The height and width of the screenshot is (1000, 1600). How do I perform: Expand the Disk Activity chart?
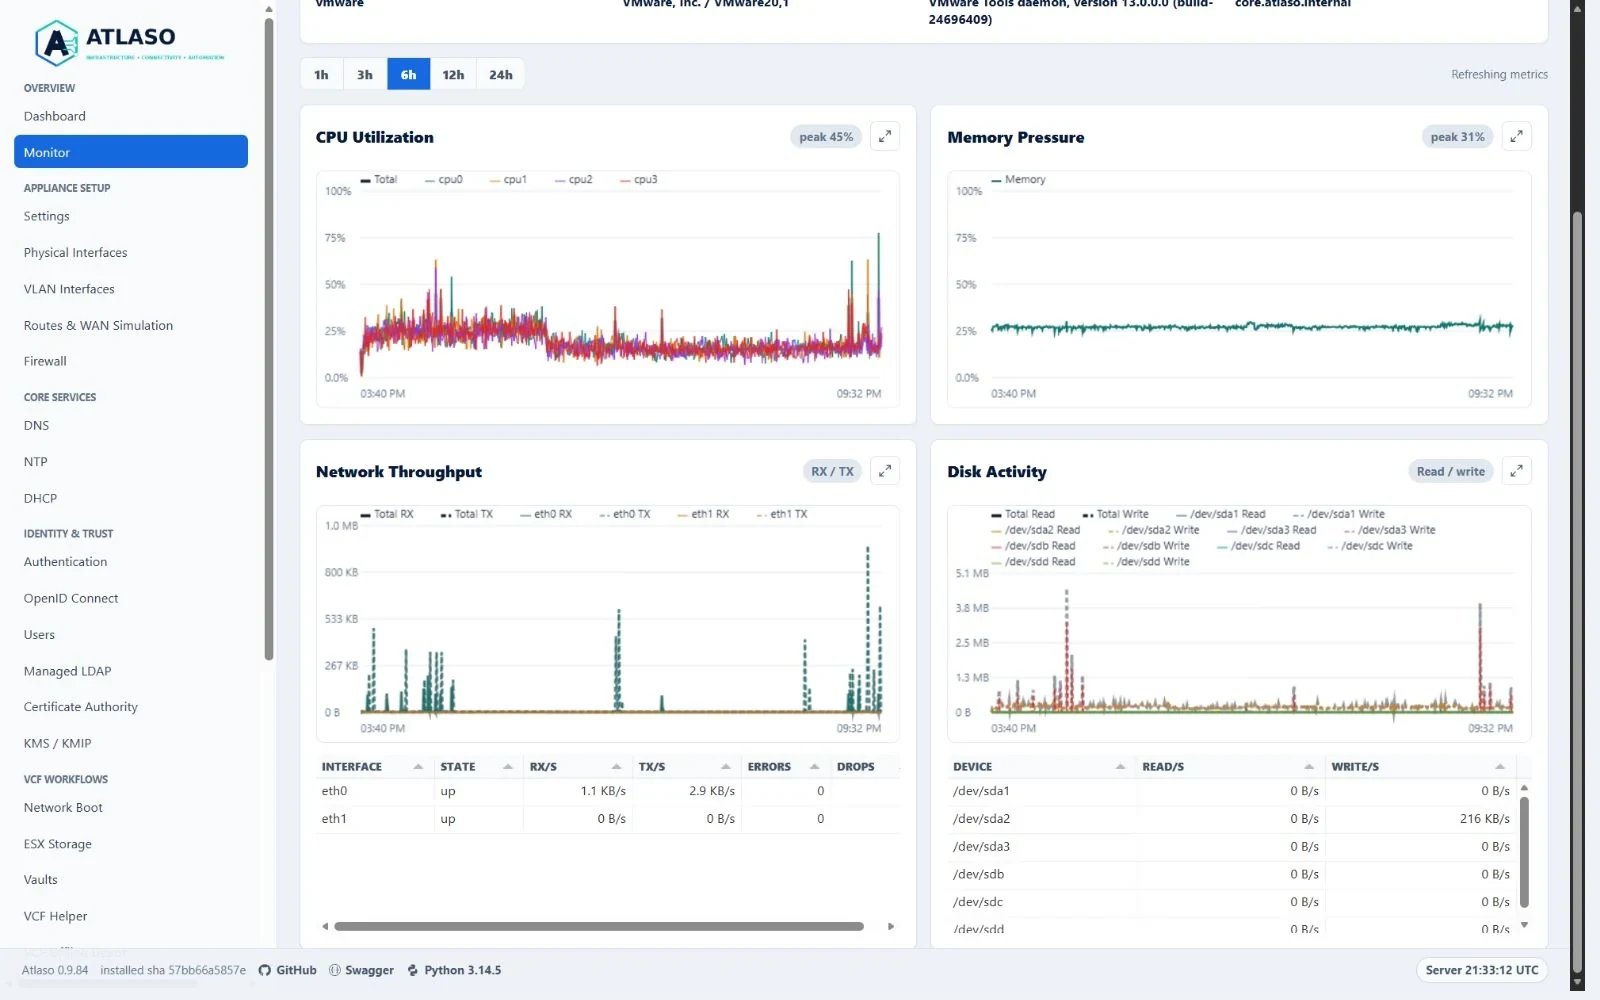tap(1516, 471)
